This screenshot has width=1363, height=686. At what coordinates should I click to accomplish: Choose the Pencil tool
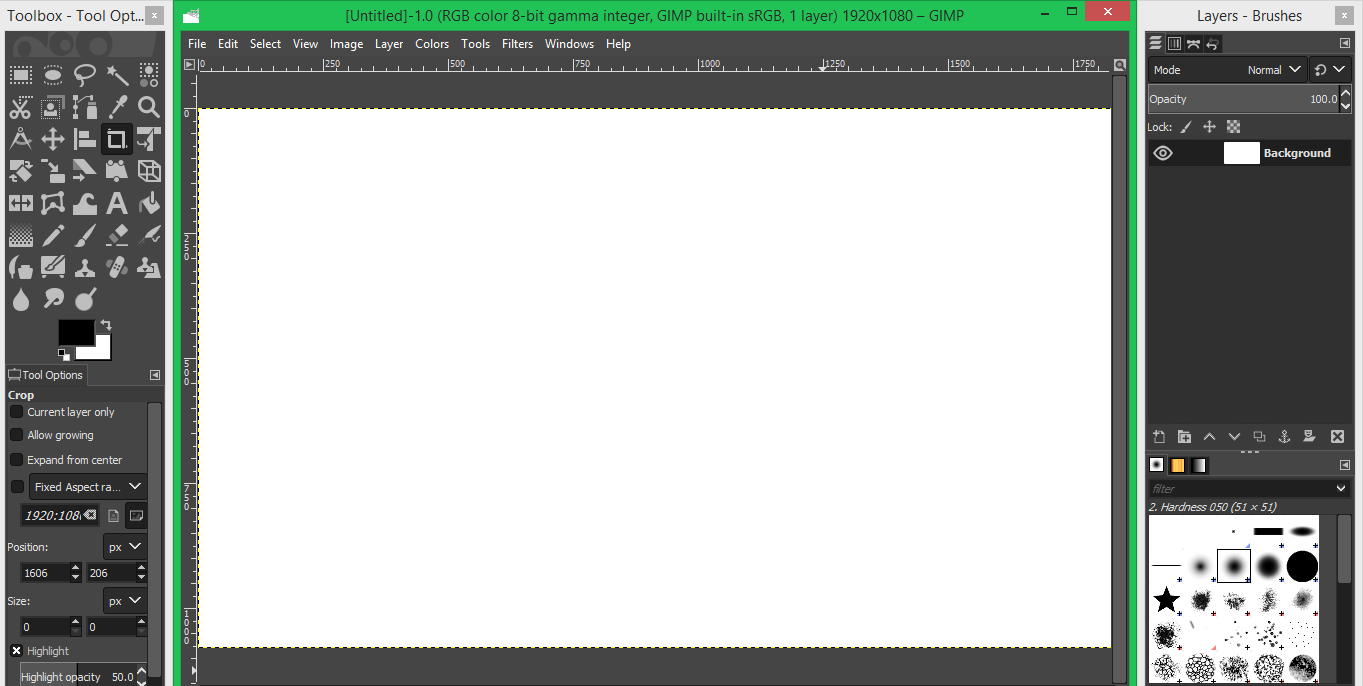(53, 236)
